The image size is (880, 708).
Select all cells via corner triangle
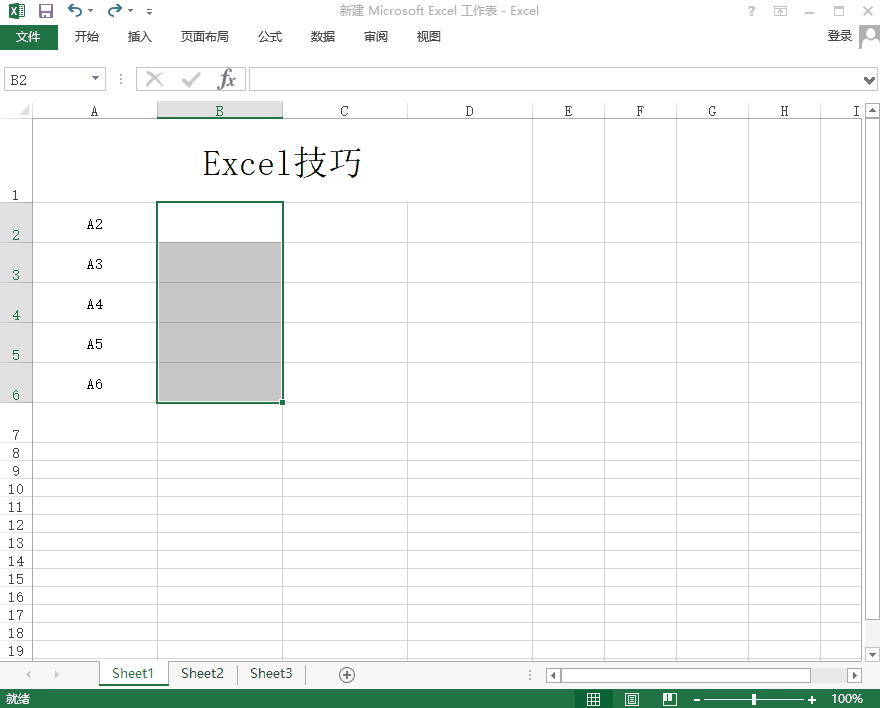[x=24, y=111]
